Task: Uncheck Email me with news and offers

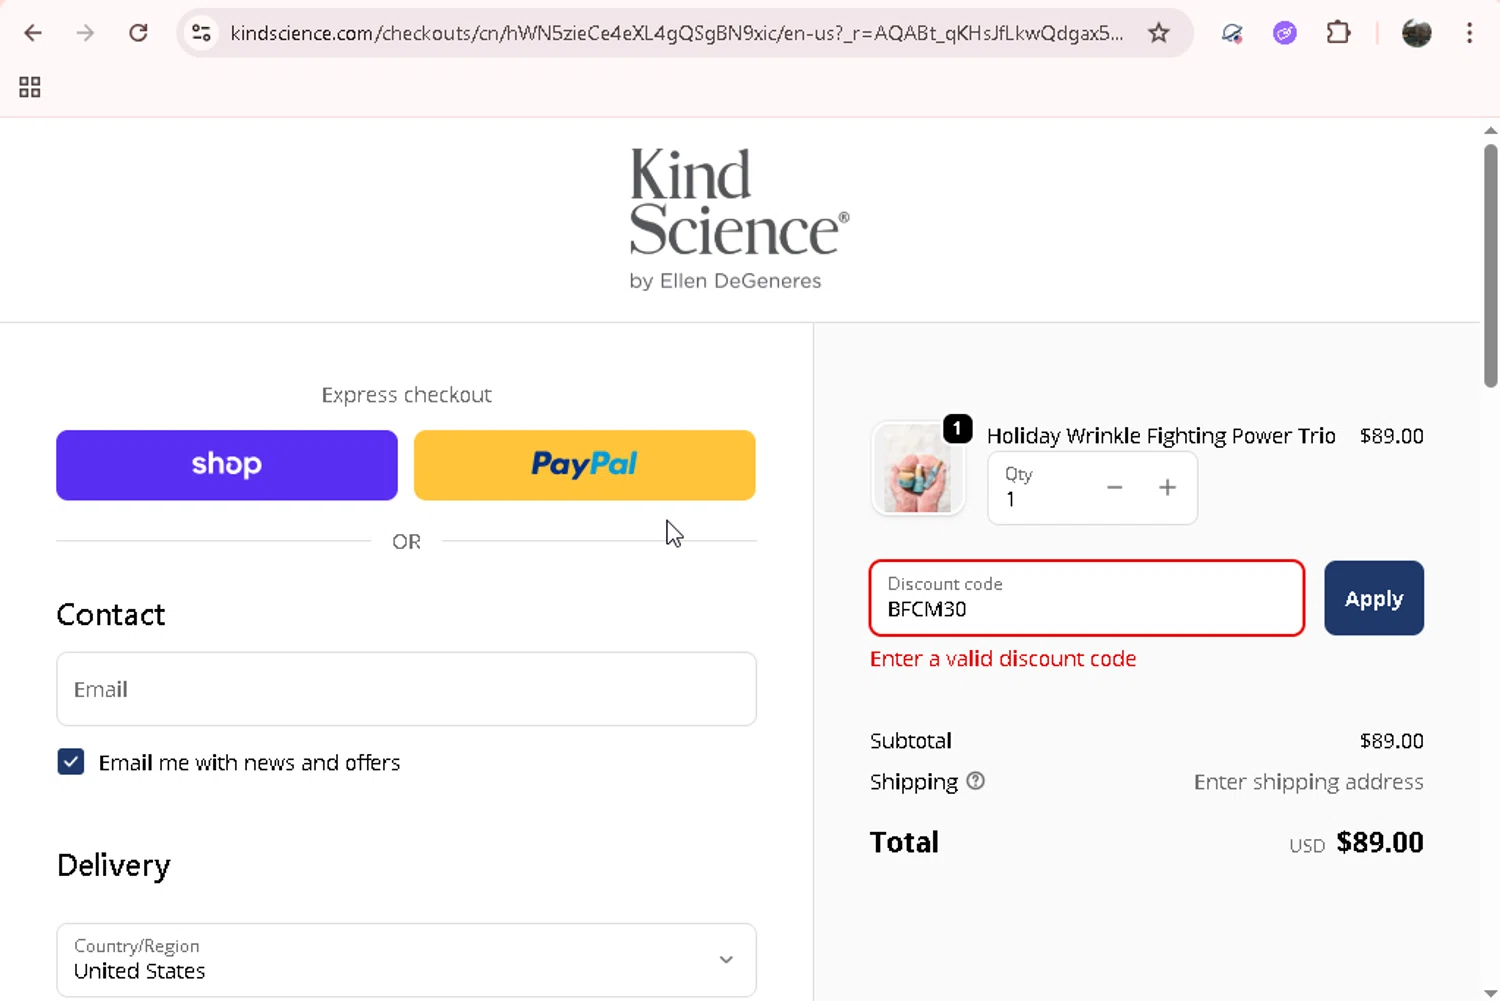Action: (x=71, y=762)
